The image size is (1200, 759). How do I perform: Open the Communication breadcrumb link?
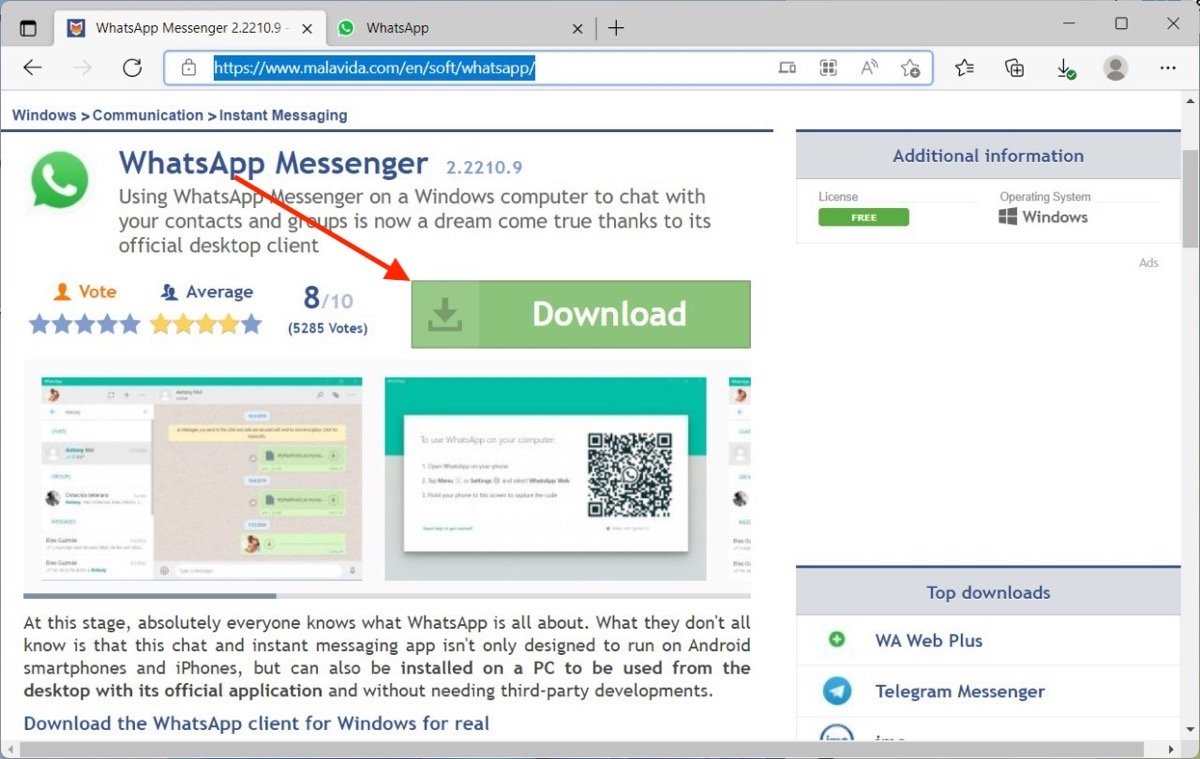coord(148,115)
